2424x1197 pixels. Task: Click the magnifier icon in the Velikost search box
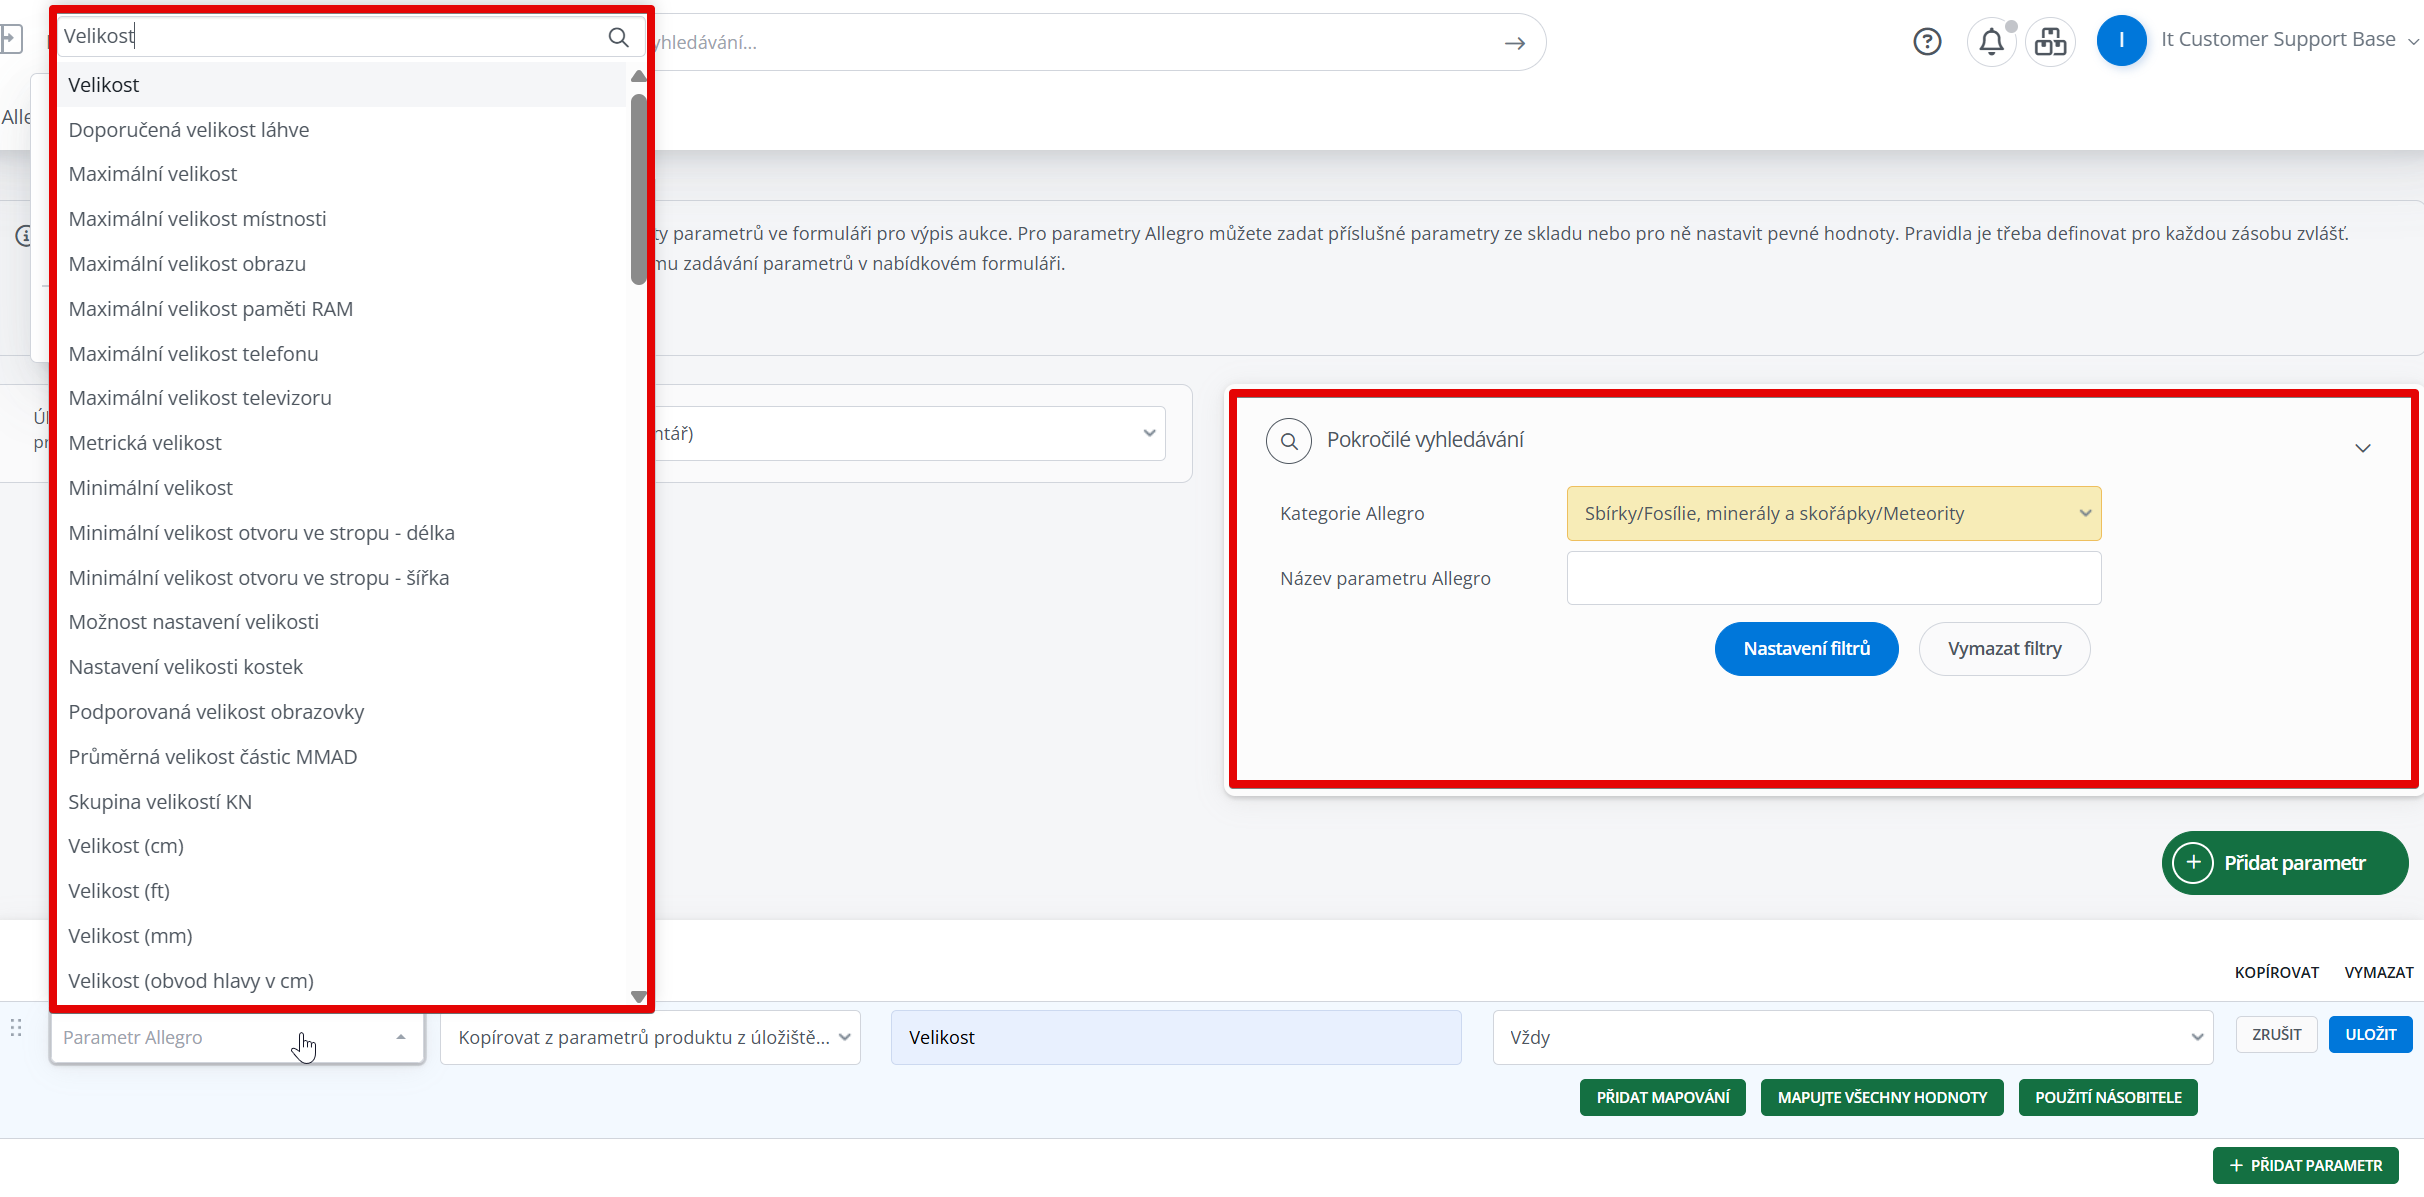(618, 37)
